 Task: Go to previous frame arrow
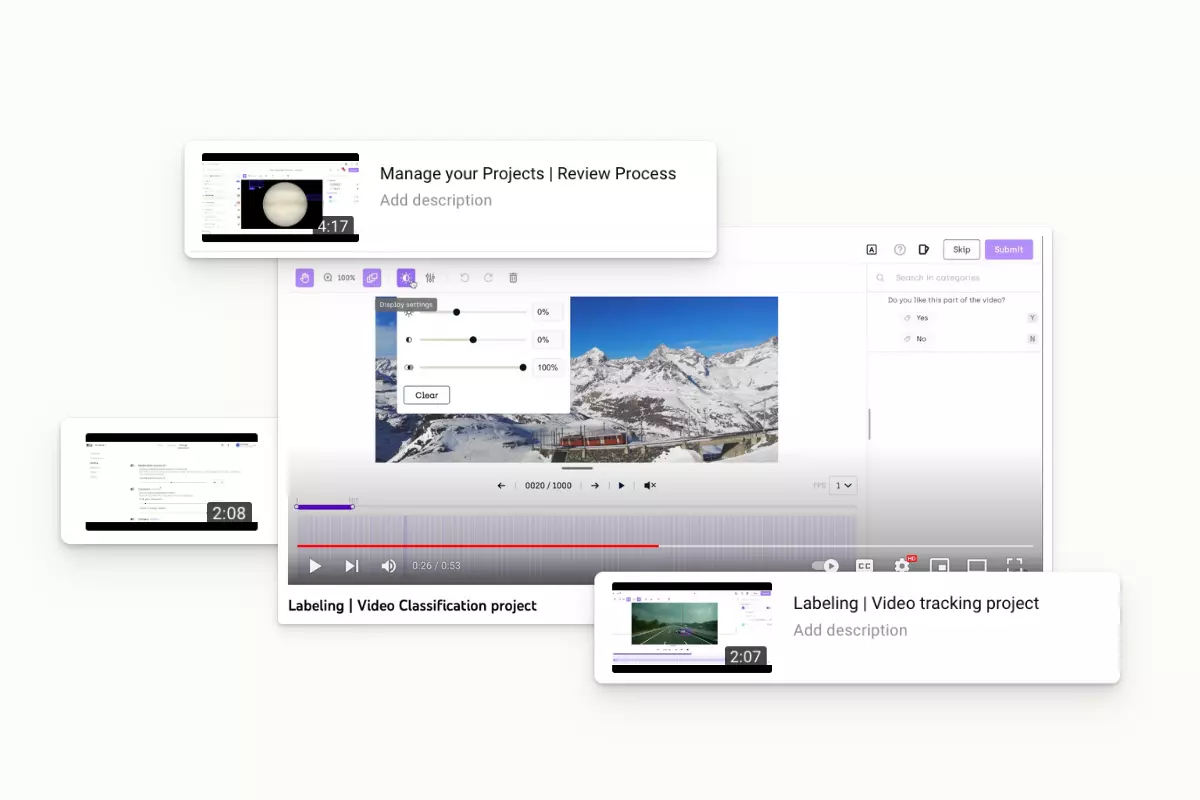[x=502, y=485]
